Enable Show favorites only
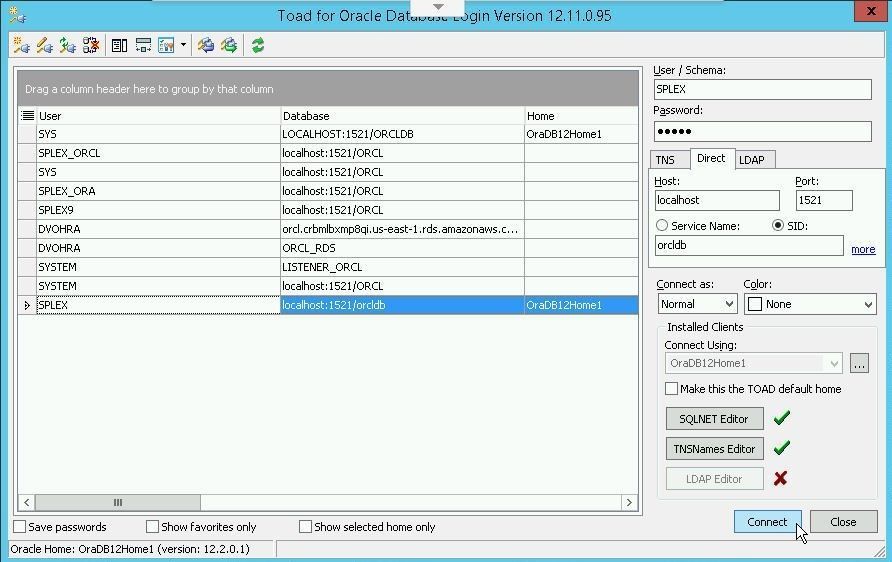892x562 pixels. [x=152, y=527]
